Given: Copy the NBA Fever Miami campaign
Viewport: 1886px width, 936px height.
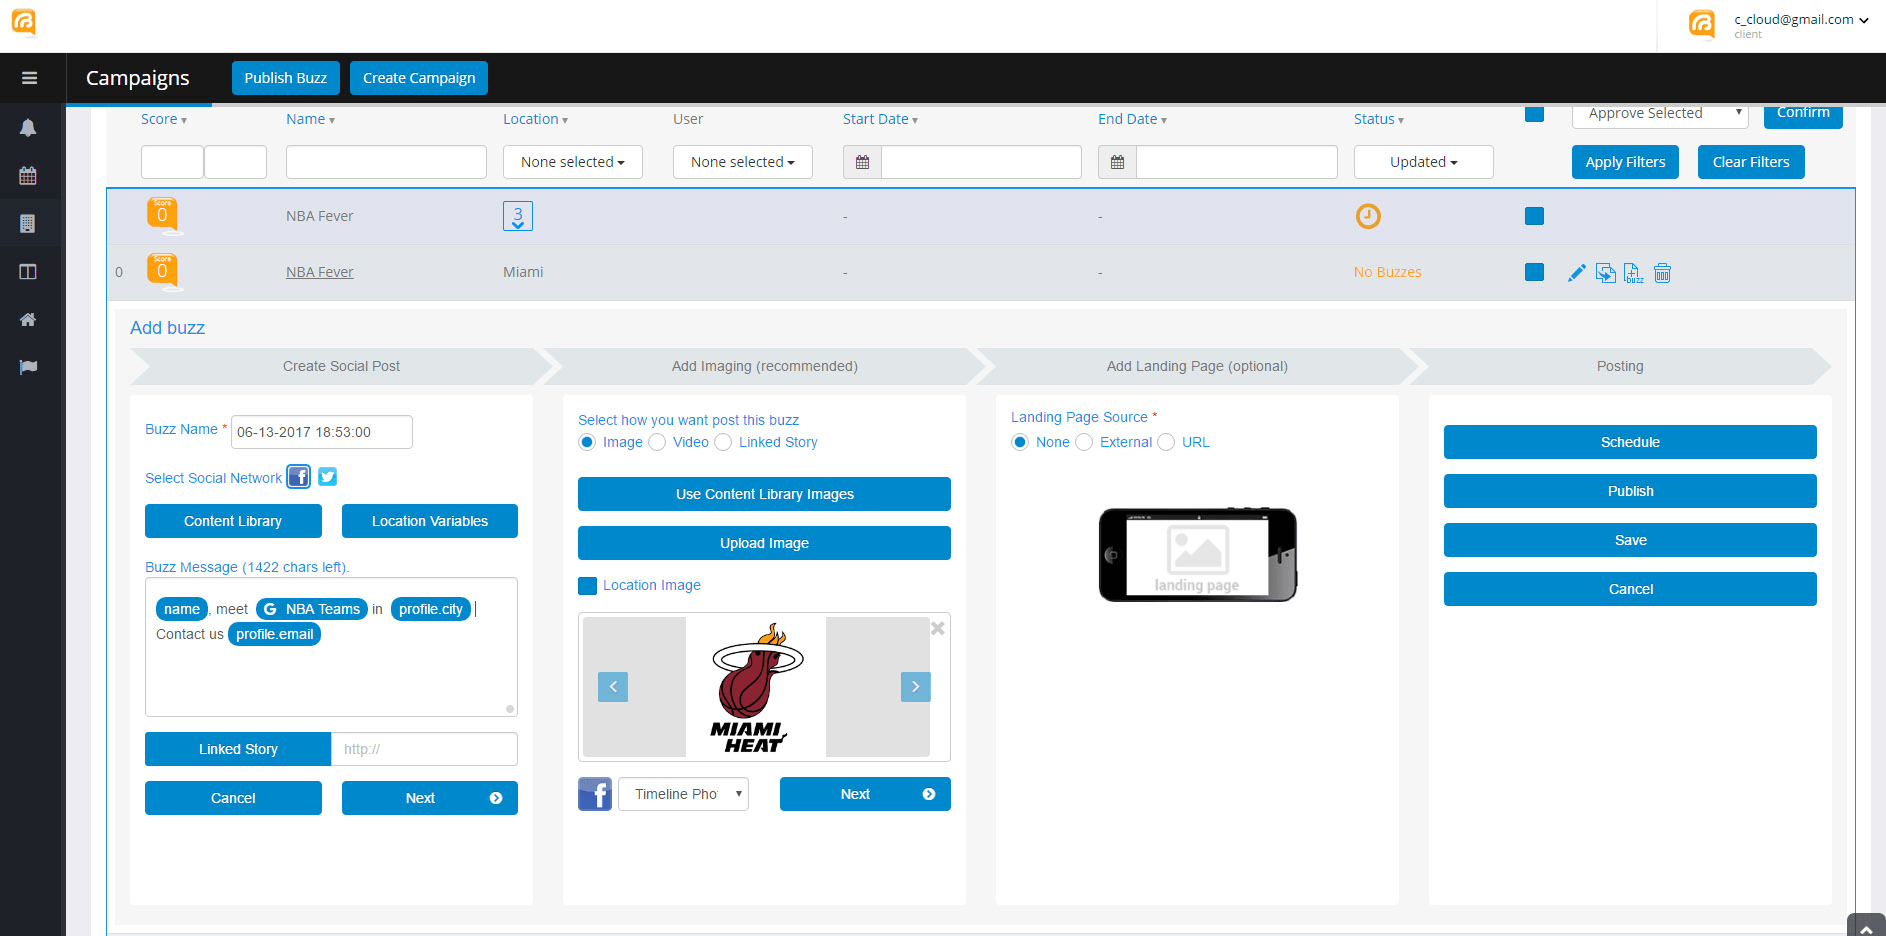Looking at the screenshot, I should tap(1606, 272).
